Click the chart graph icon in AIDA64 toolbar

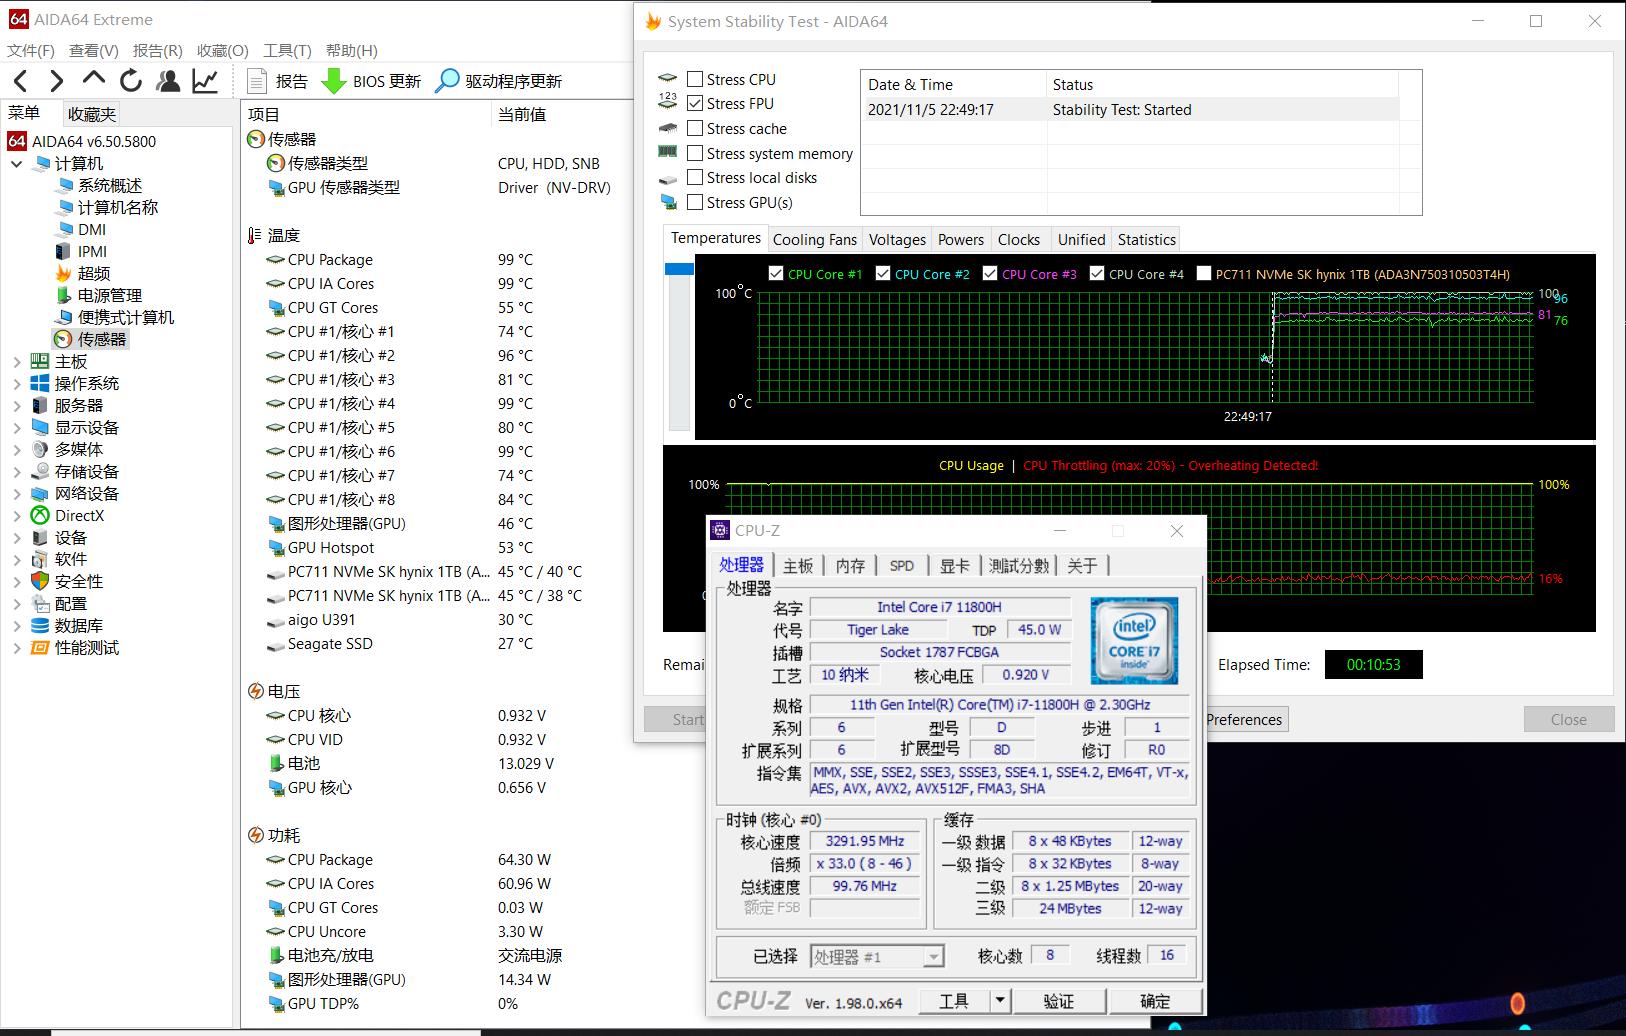click(x=205, y=81)
